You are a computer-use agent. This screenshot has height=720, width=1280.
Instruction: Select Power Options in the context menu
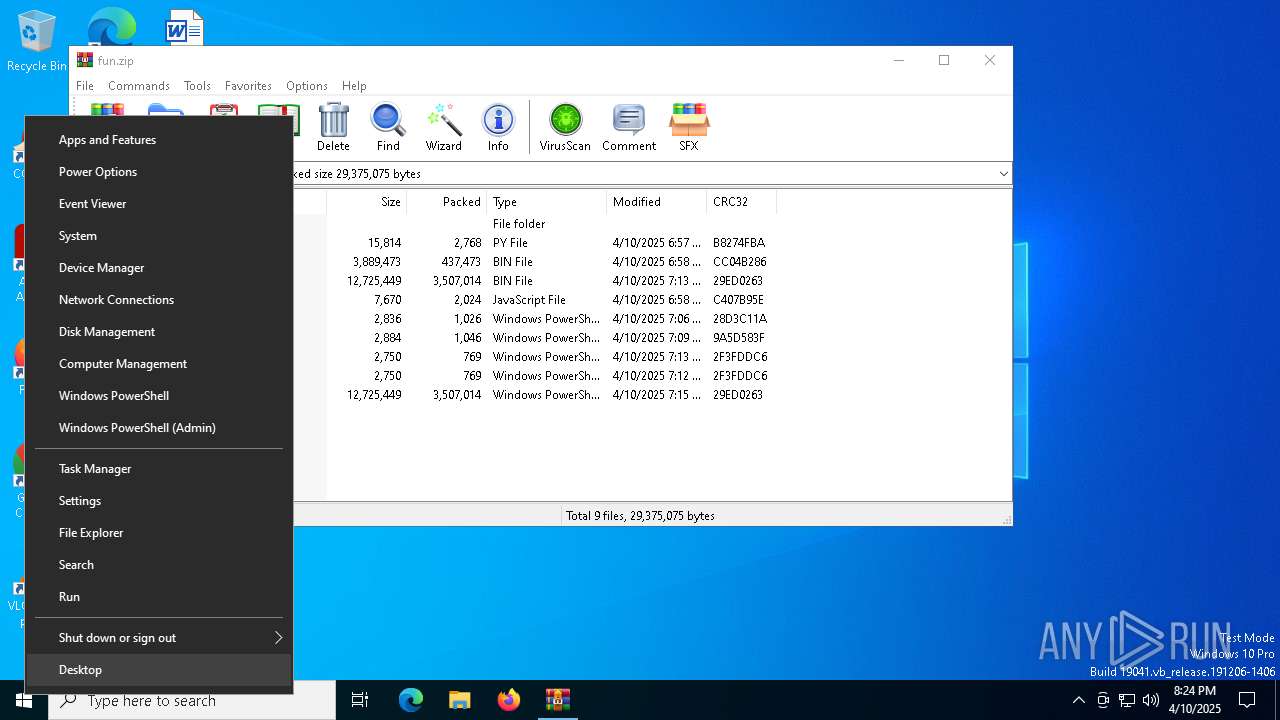(159, 172)
